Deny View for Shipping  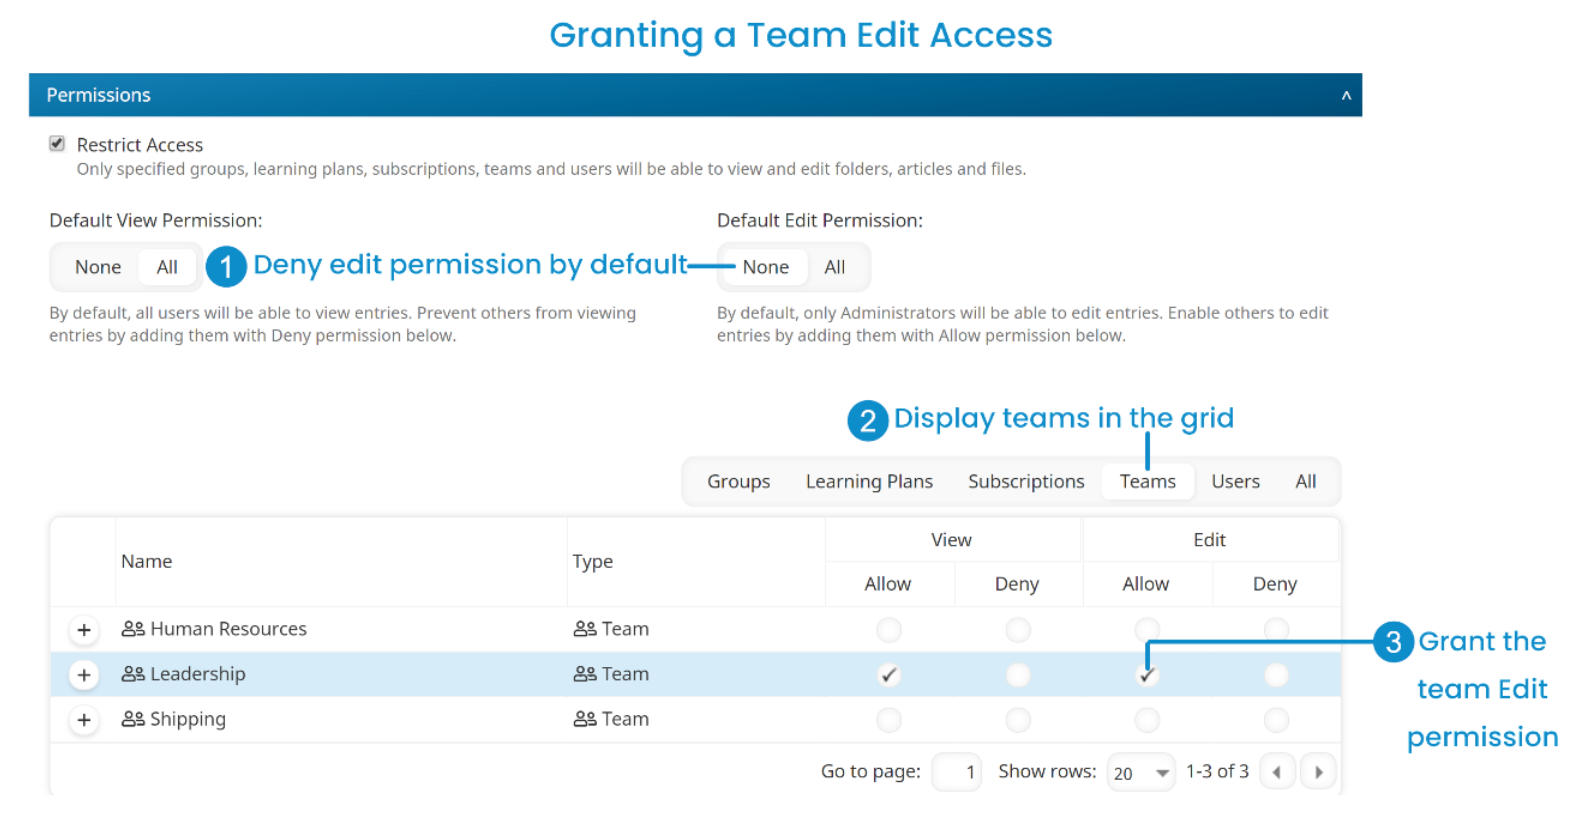(1018, 720)
